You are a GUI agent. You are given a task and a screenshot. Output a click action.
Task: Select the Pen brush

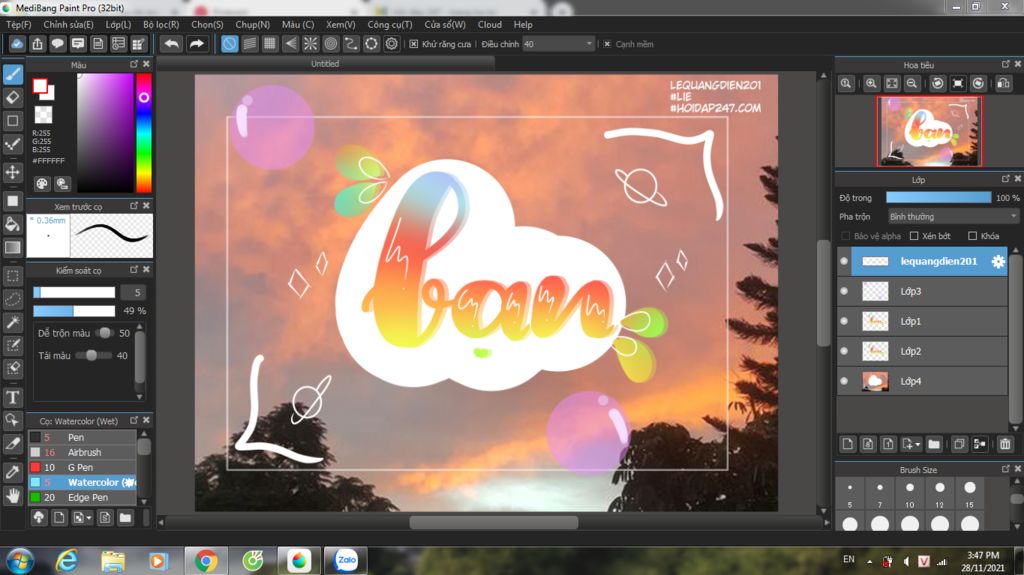tap(82, 437)
